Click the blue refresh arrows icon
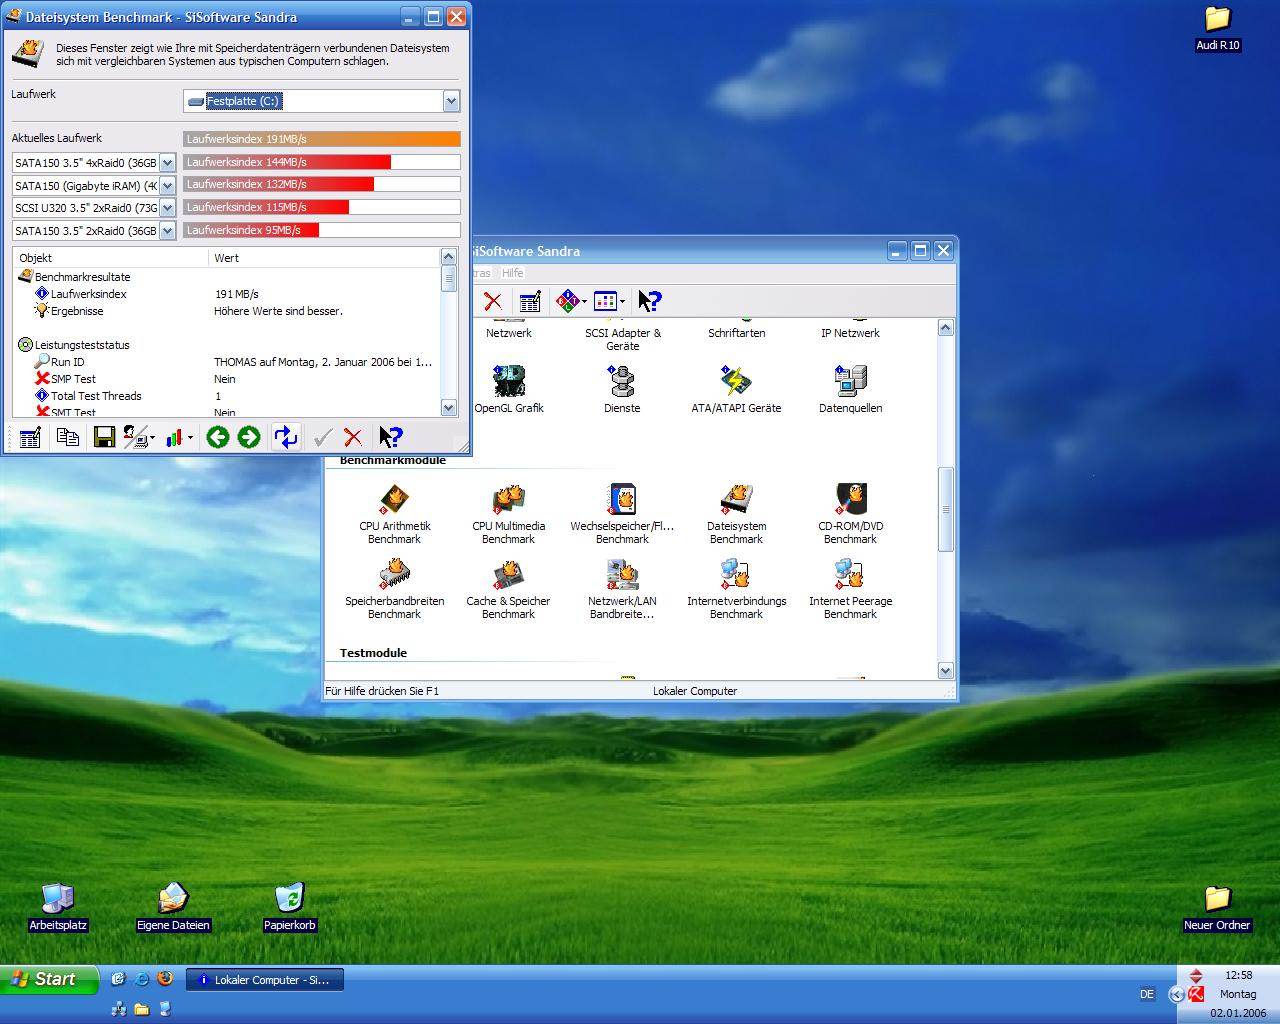The image size is (1280, 1024). [x=285, y=437]
